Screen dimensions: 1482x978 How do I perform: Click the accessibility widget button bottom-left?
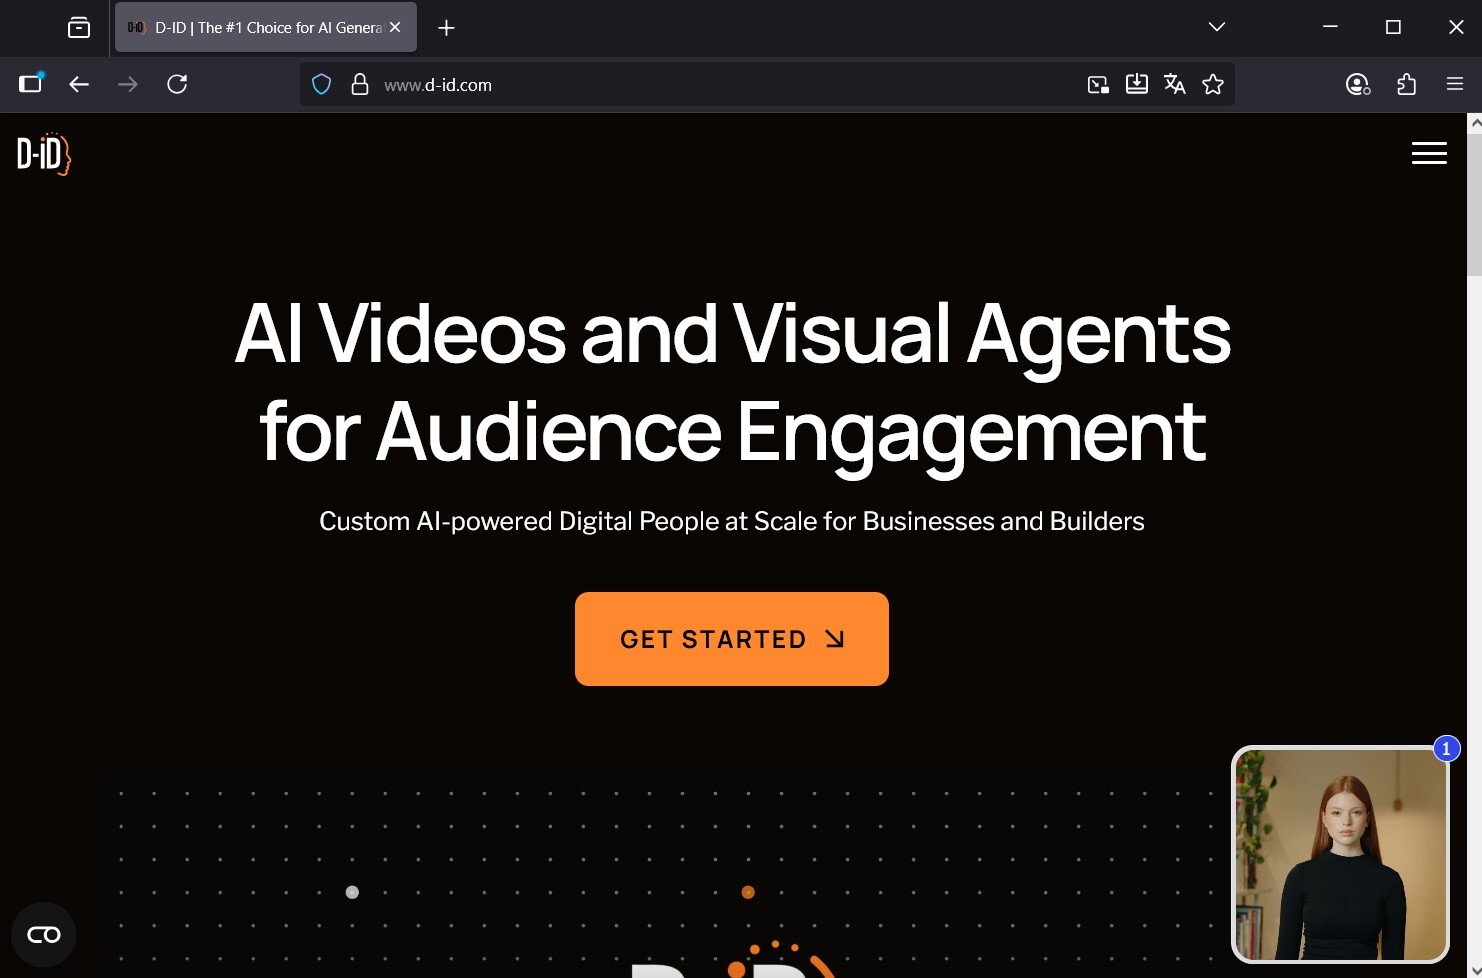pos(43,935)
